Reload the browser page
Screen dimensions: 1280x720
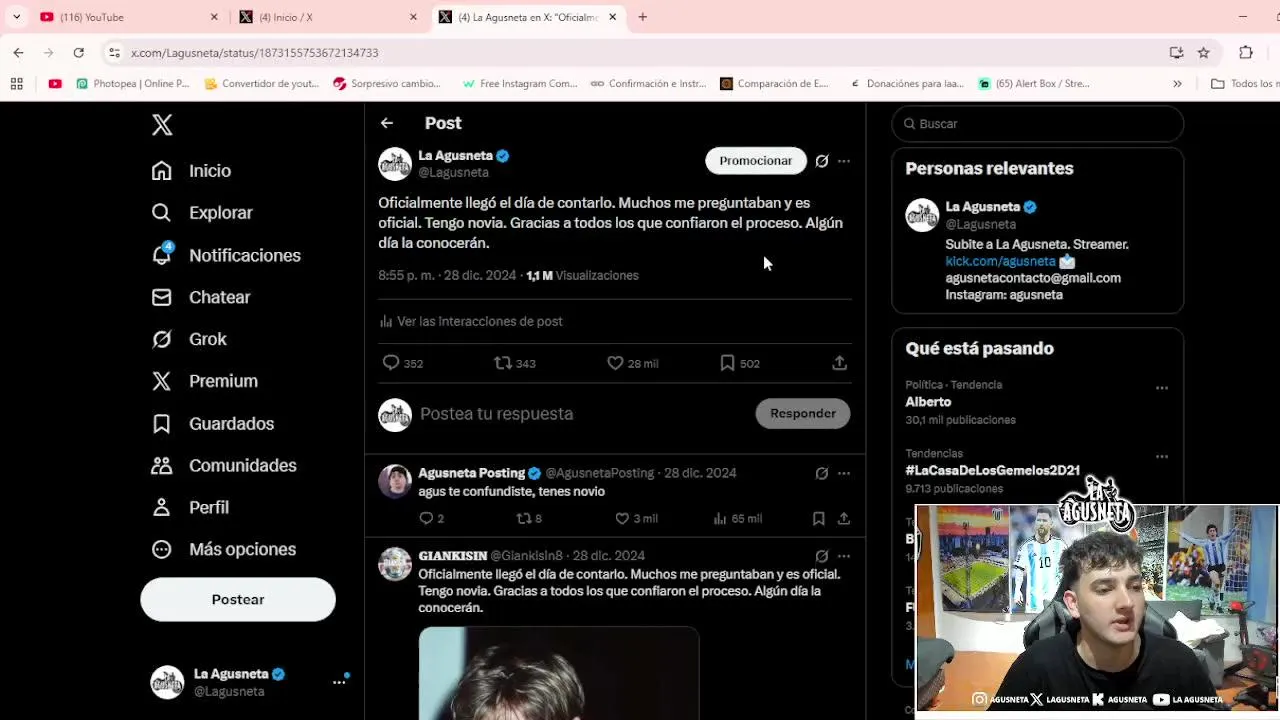[x=79, y=52]
